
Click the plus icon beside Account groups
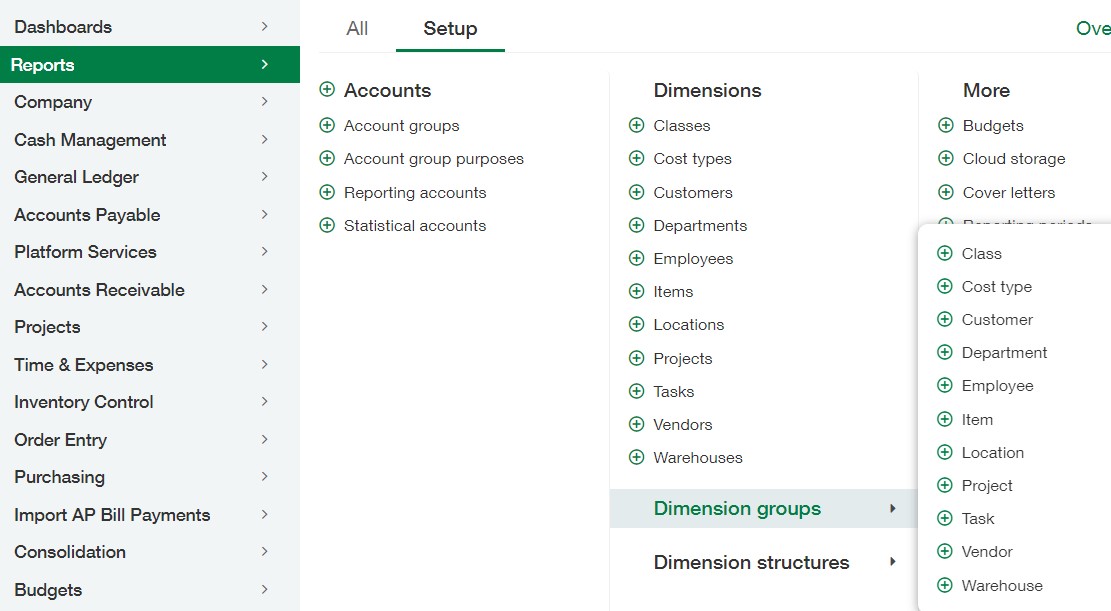327,126
